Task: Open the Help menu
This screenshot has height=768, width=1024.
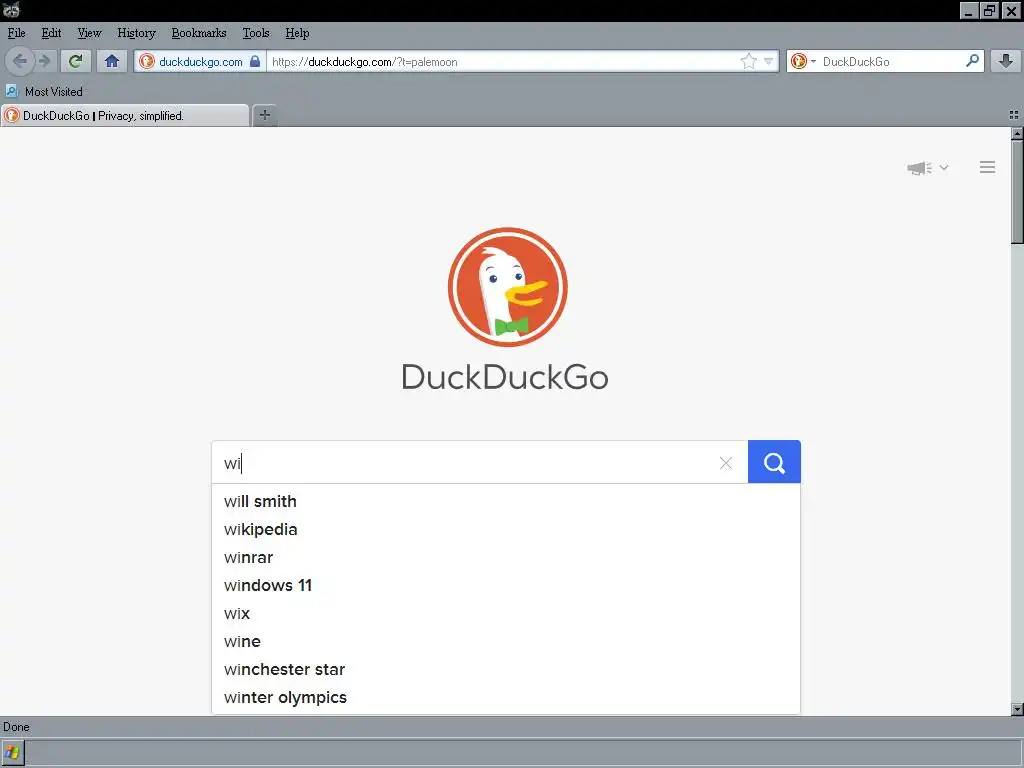Action: tap(297, 33)
